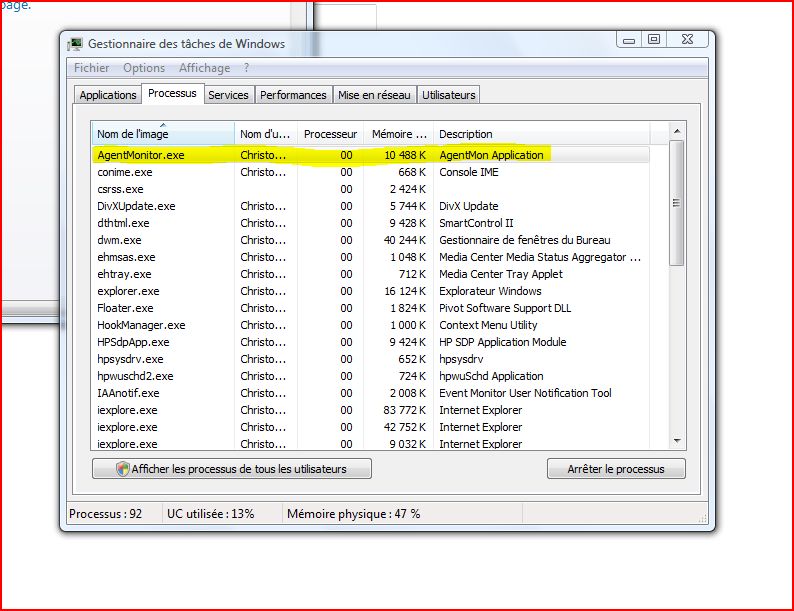
Task: Click the scrollbar down arrow in process list
Action: (677, 440)
